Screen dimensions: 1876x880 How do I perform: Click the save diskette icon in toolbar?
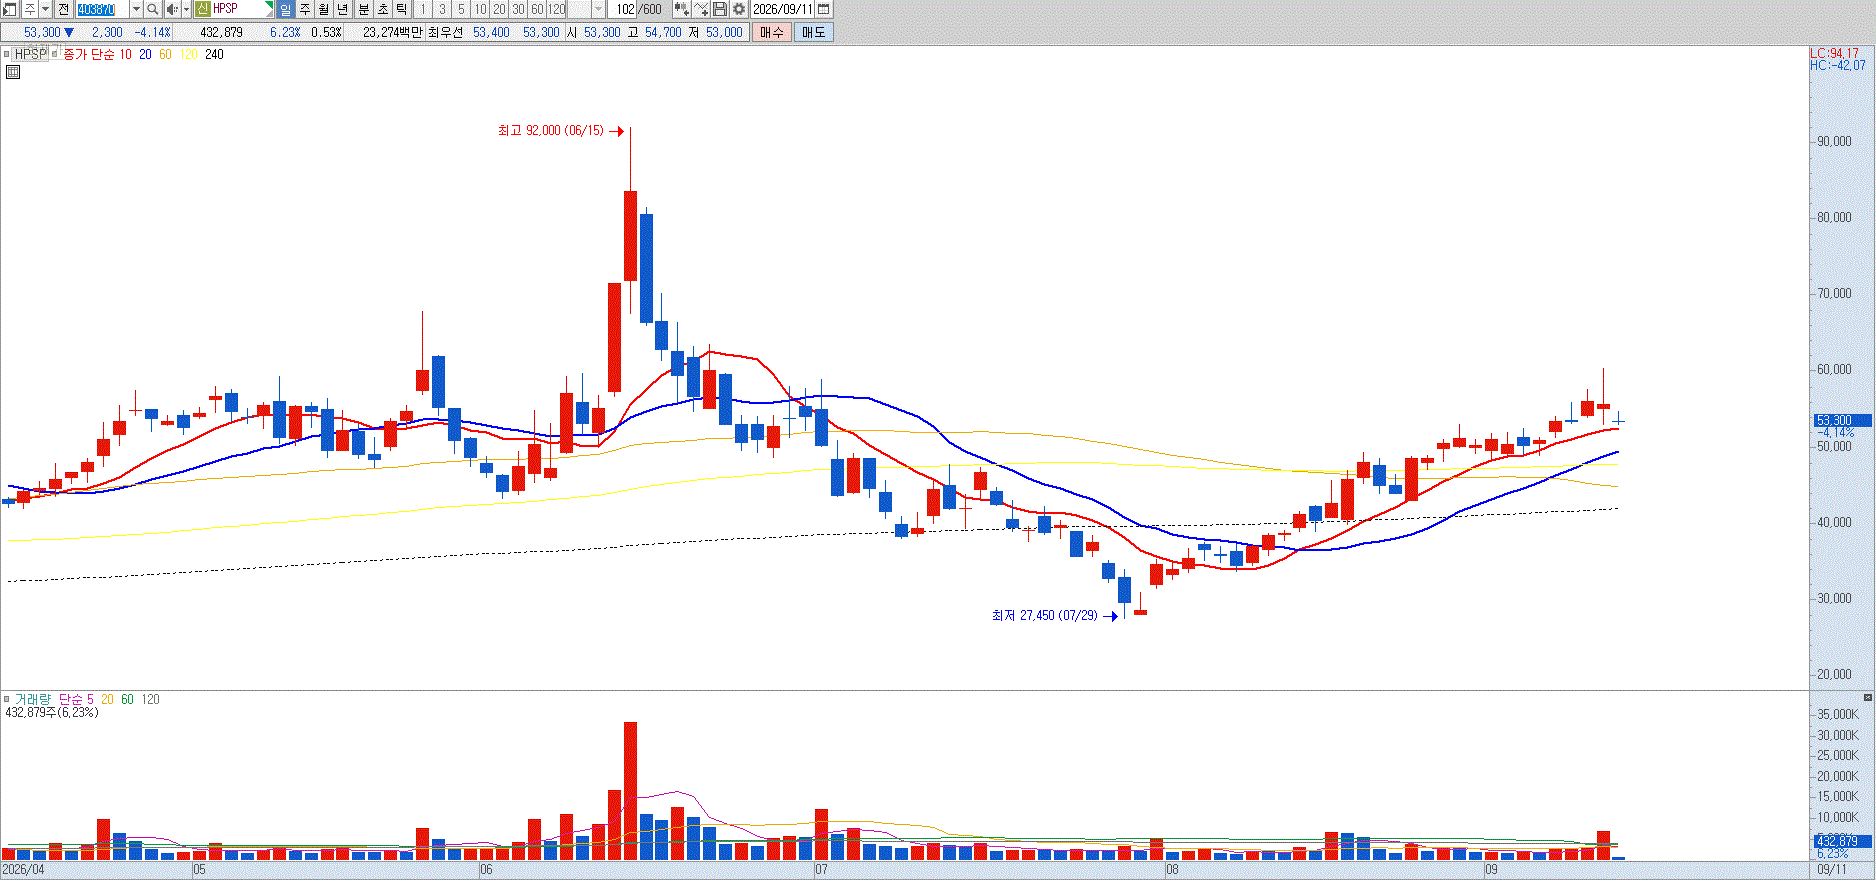click(x=719, y=9)
